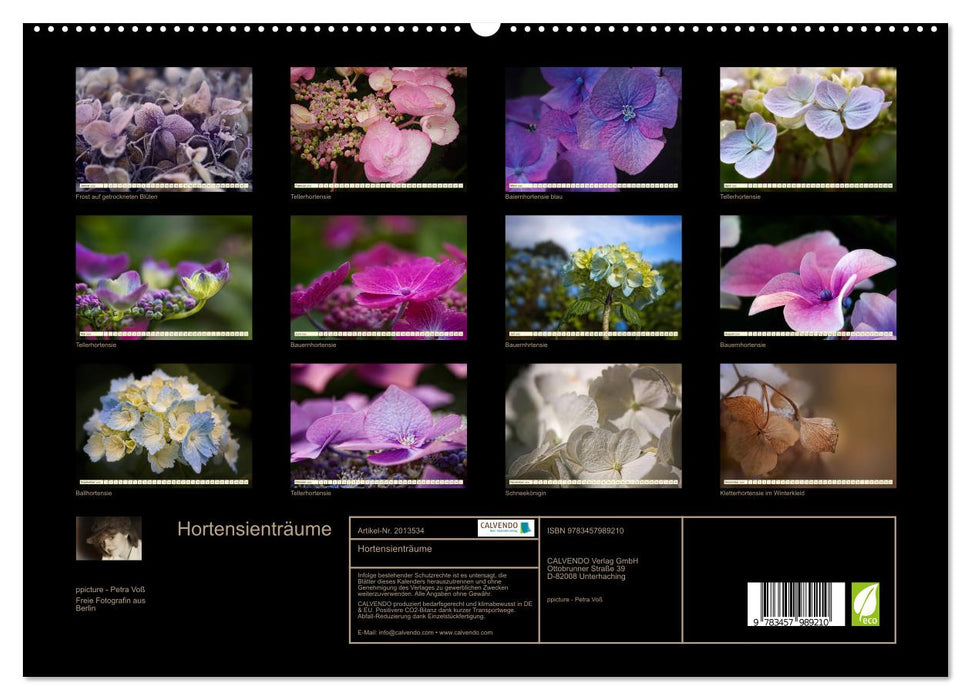Screen dimensions: 971x700
Task: Select the blue Bauernhortensie photo
Action: (x=593, y=128)
